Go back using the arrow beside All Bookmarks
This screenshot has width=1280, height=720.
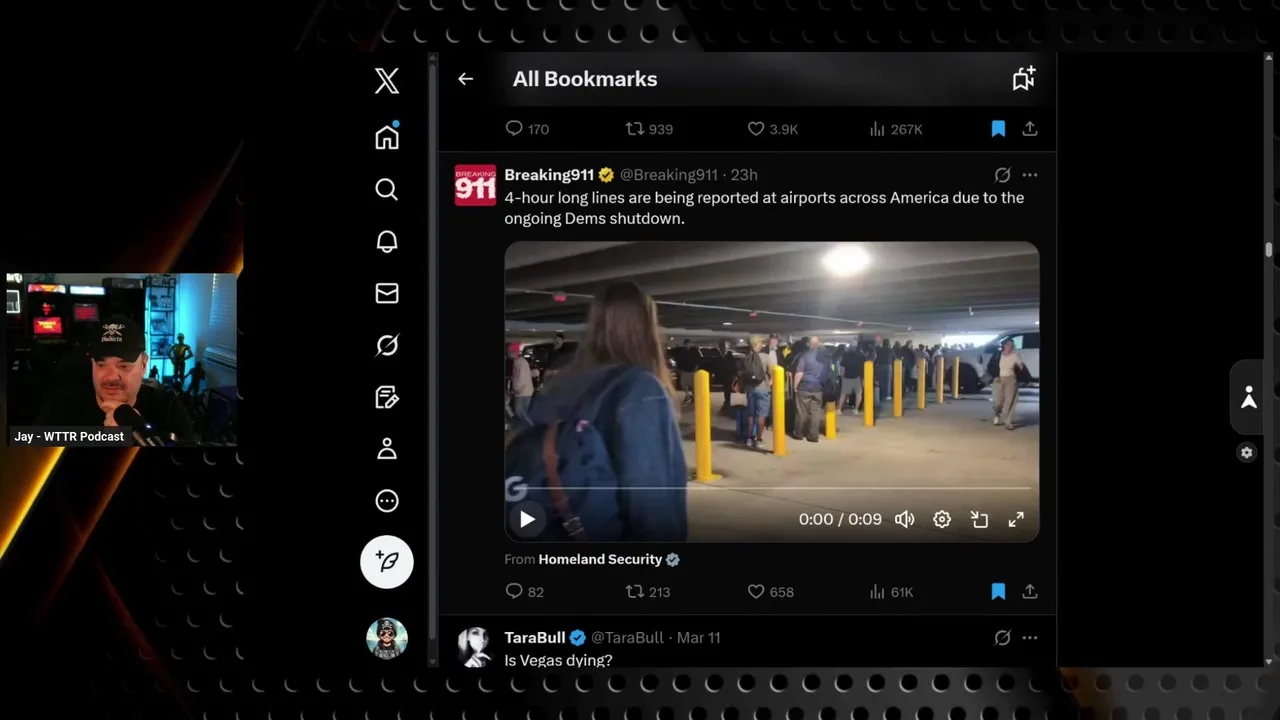point(466,79)
